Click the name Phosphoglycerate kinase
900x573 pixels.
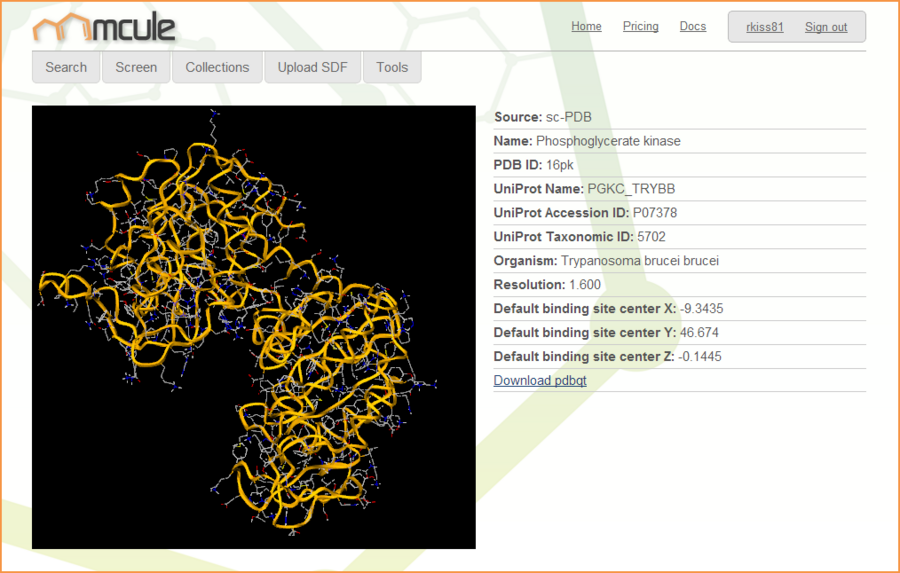(x=608, y=141)
